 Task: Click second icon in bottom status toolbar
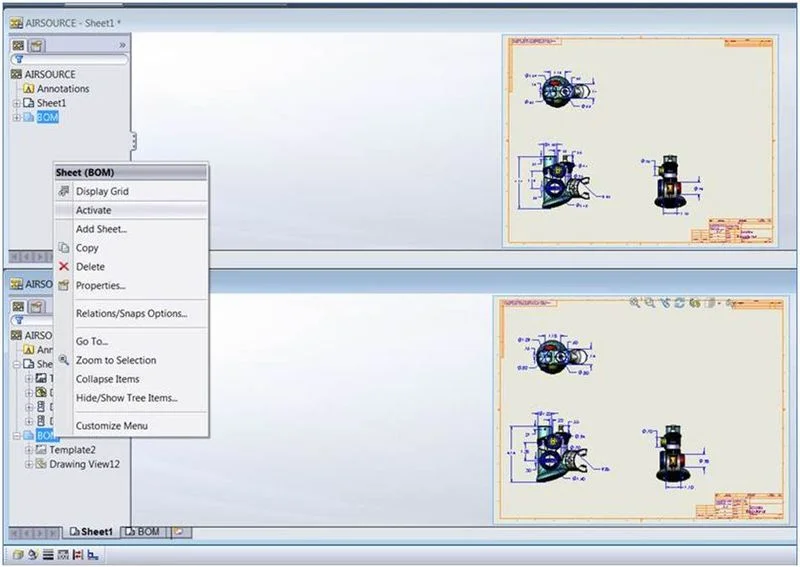(33, 555)
